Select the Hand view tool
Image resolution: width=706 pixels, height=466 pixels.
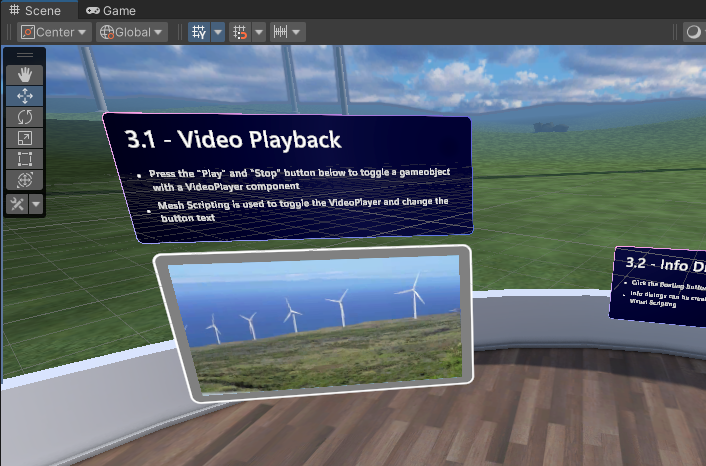[25, 75]
